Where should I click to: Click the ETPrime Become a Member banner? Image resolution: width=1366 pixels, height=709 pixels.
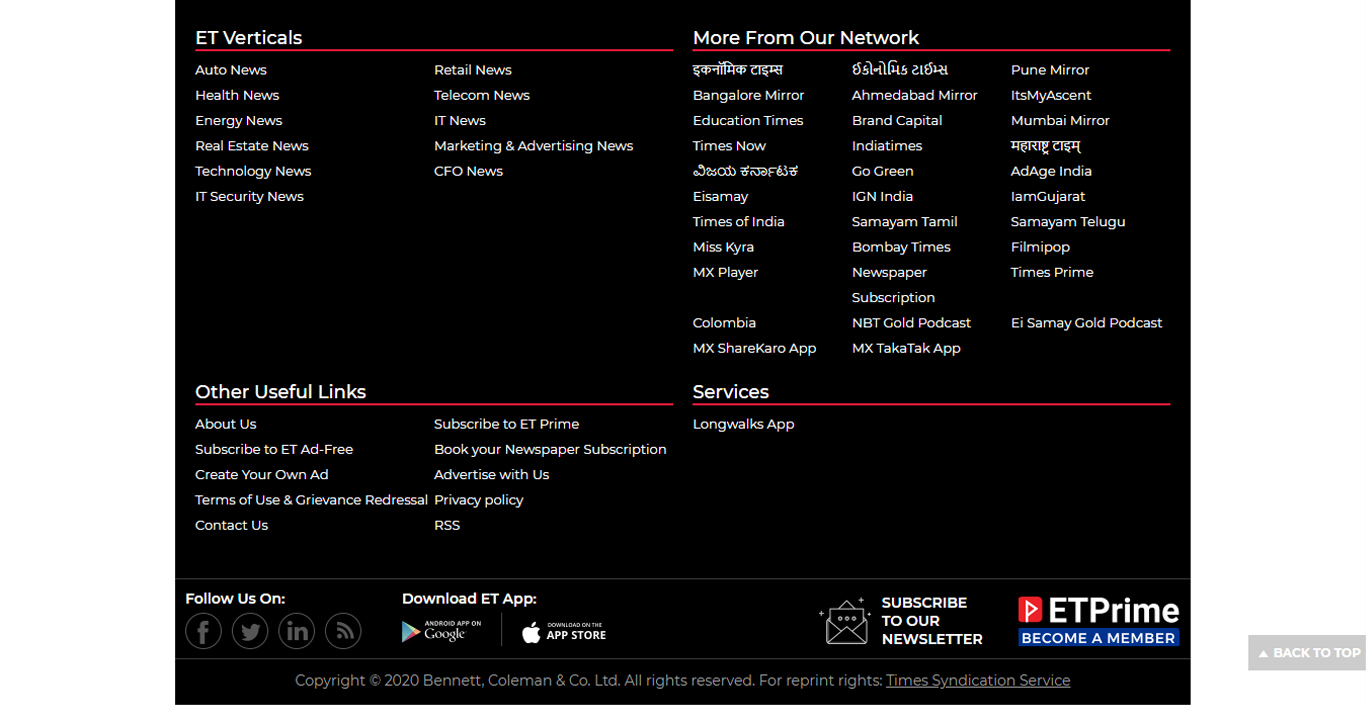1098,621
